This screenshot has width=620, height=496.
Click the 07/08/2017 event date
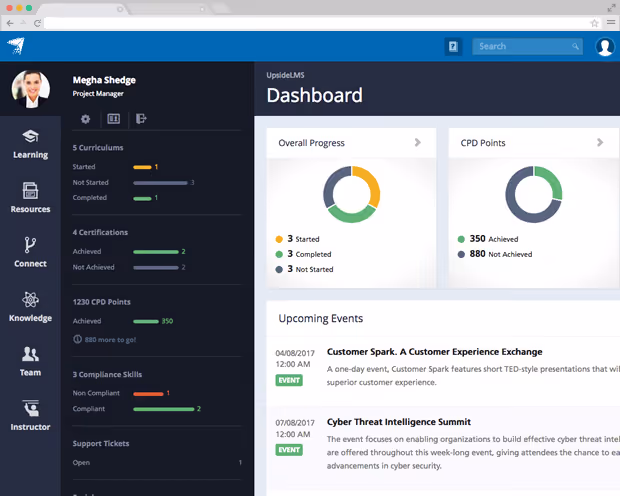295,423
